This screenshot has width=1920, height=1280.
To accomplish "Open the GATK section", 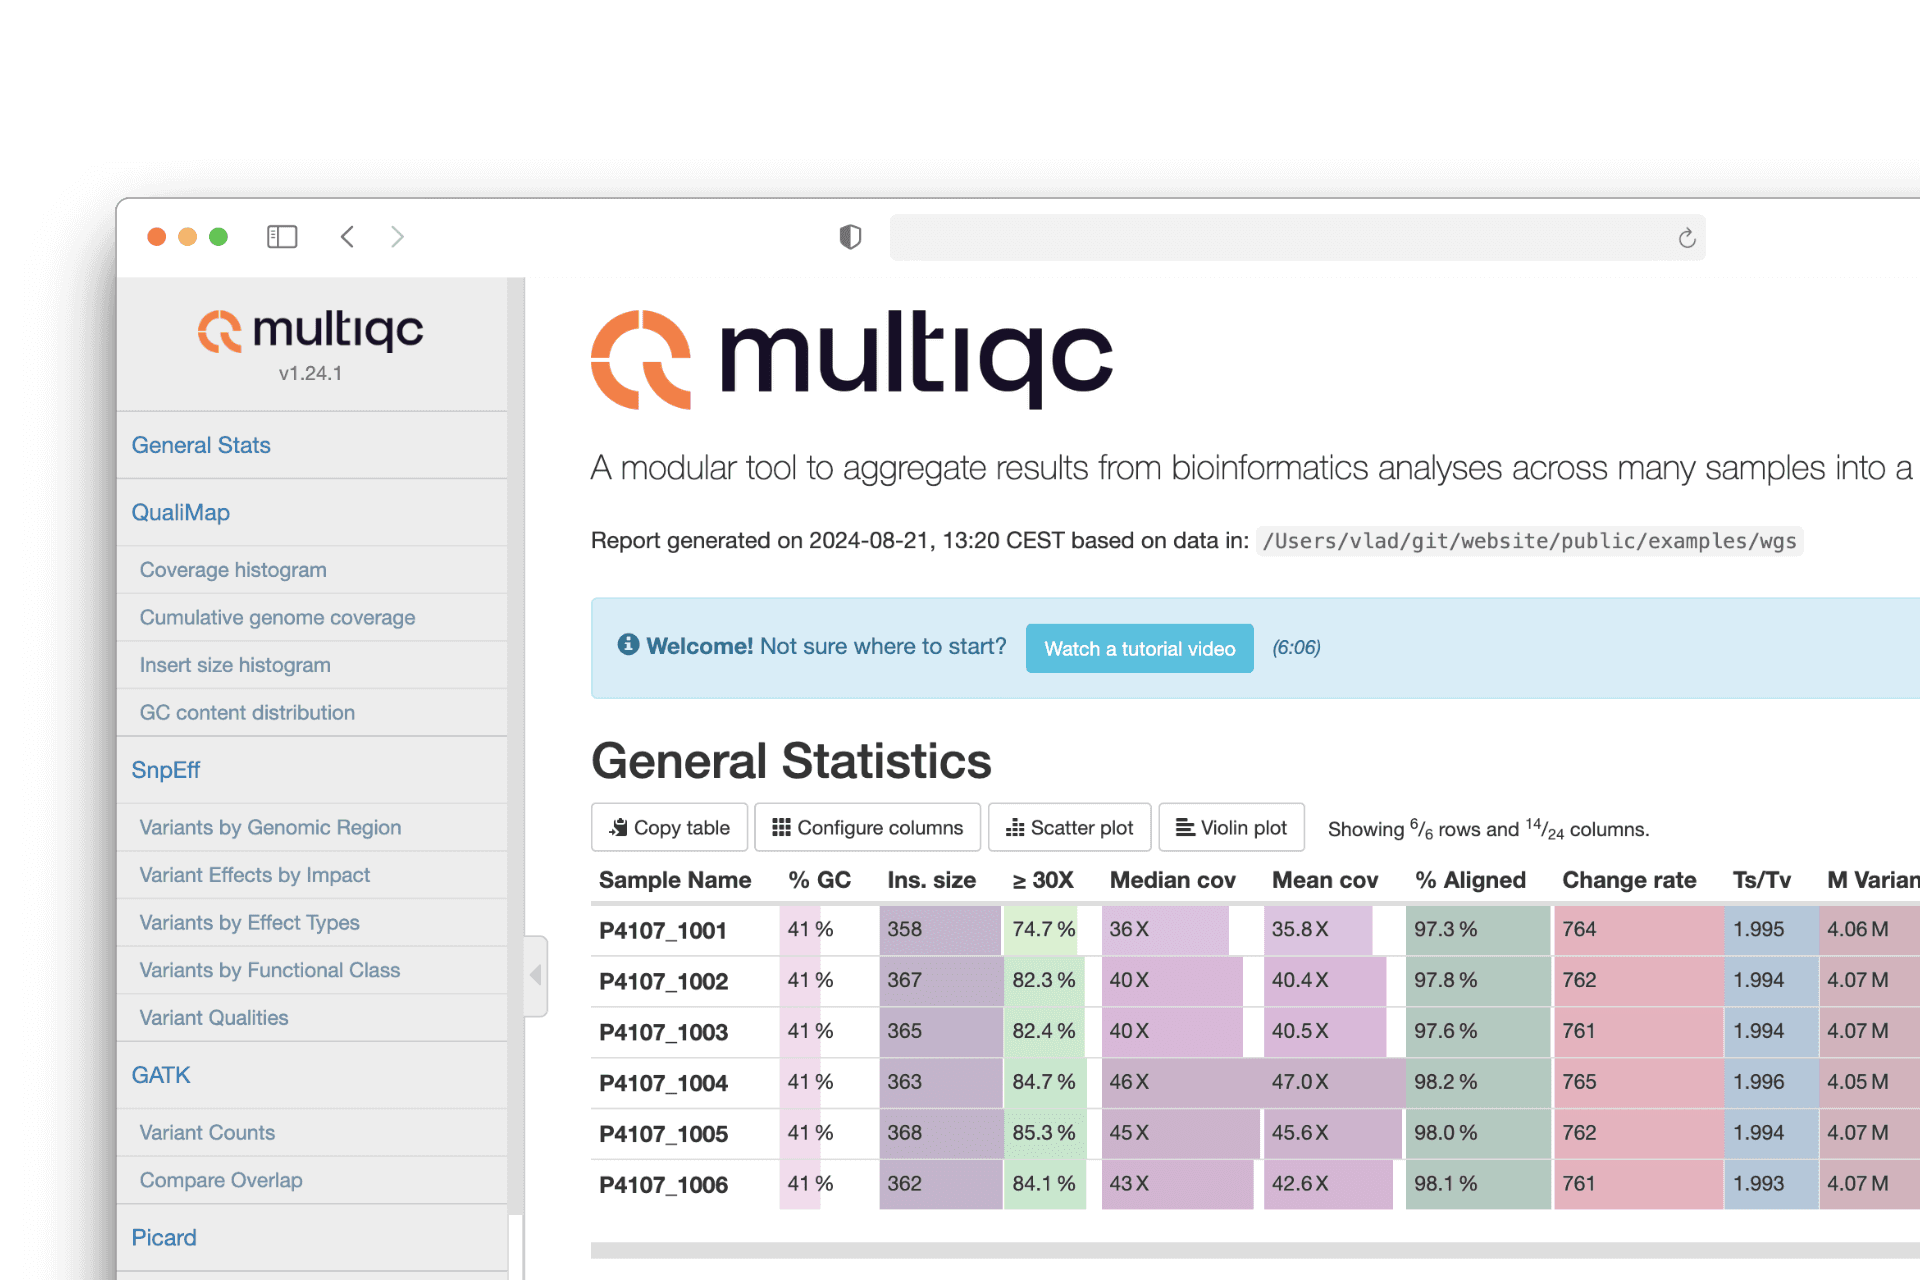I will (x=161, y=1075).
